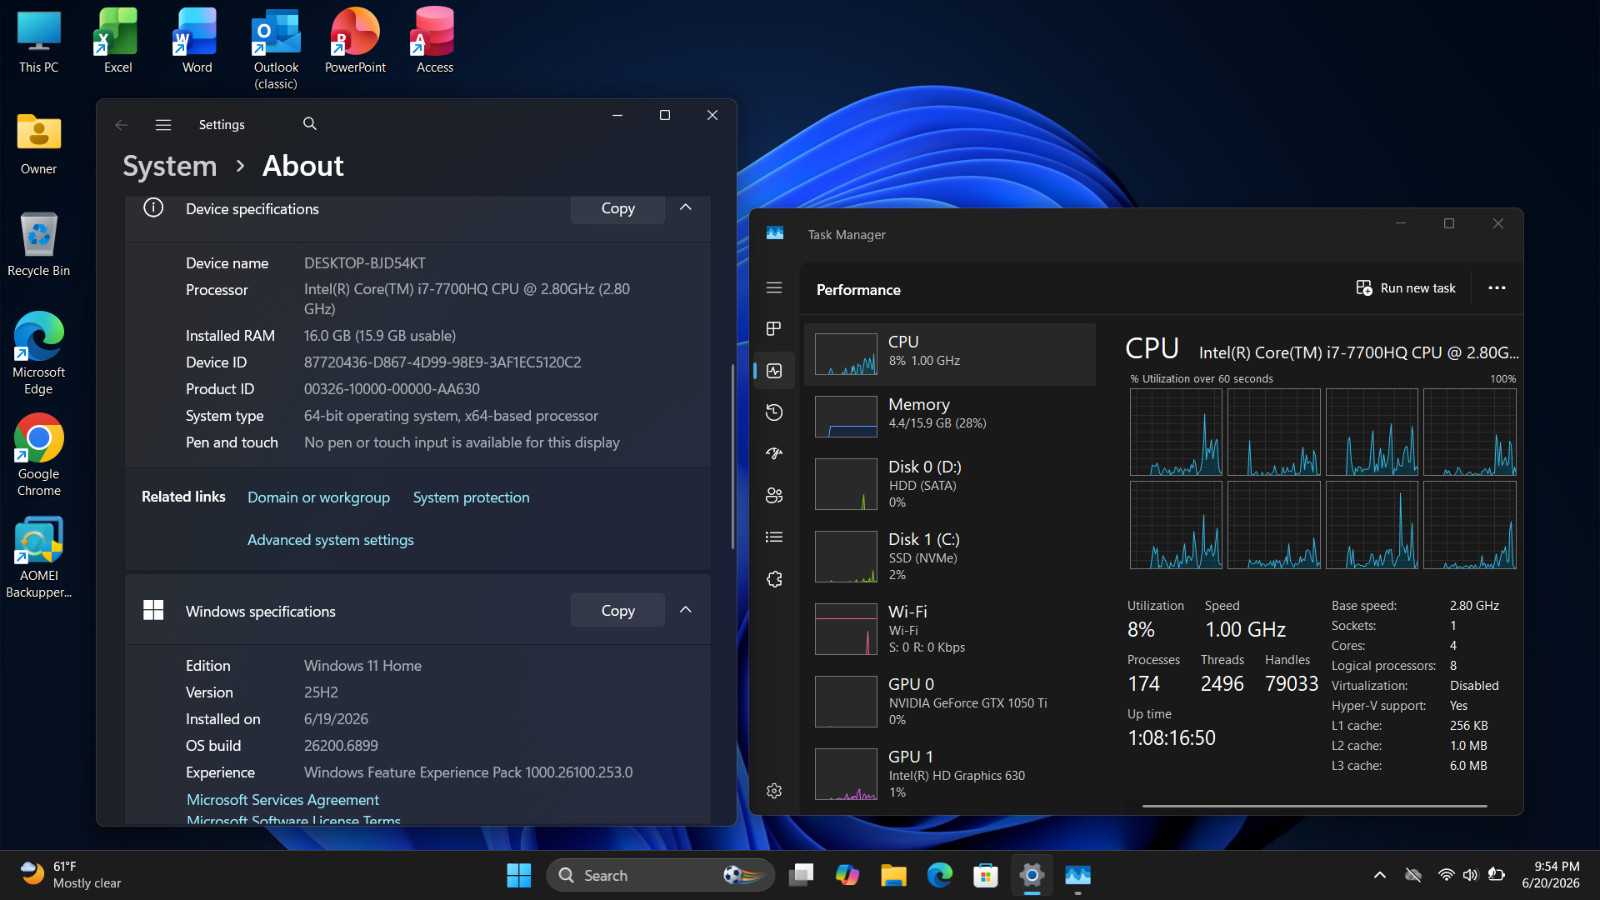Open Task View from the taskbar
The width and height of the screenshot is (1600, 900).
coord(801,875)
